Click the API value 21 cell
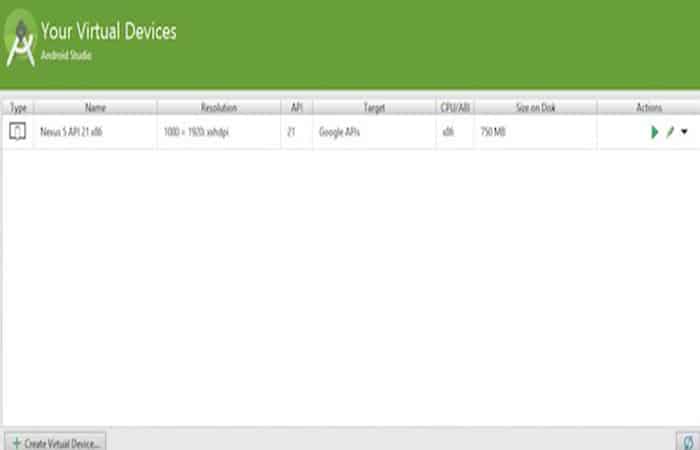Screen dimensions: 700x450 [x=297, y=132]
